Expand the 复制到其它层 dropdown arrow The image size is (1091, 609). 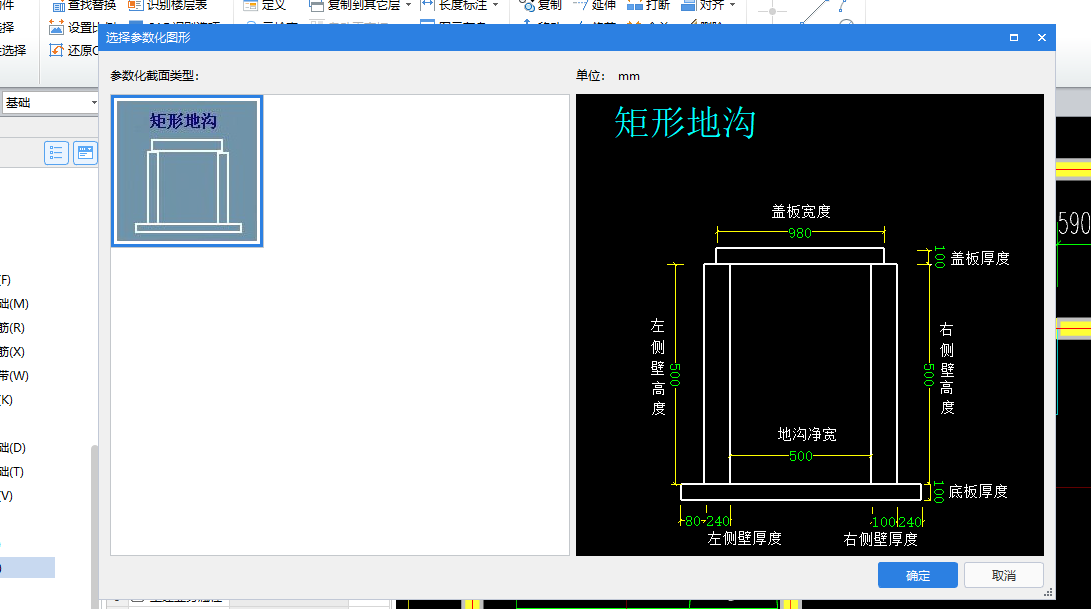[408, 6]
